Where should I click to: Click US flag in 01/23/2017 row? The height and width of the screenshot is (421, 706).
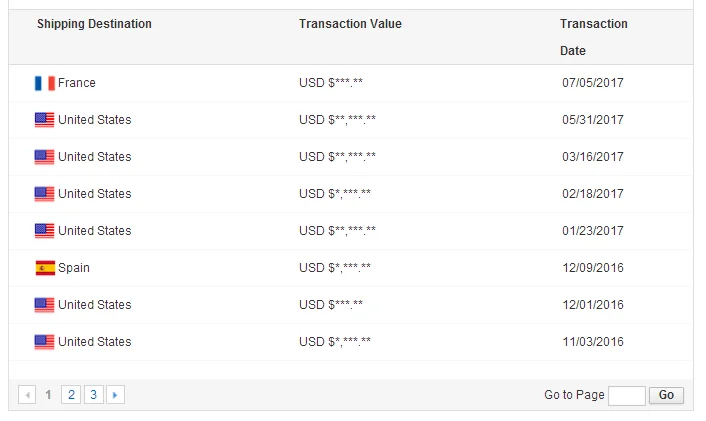[44, 231]
